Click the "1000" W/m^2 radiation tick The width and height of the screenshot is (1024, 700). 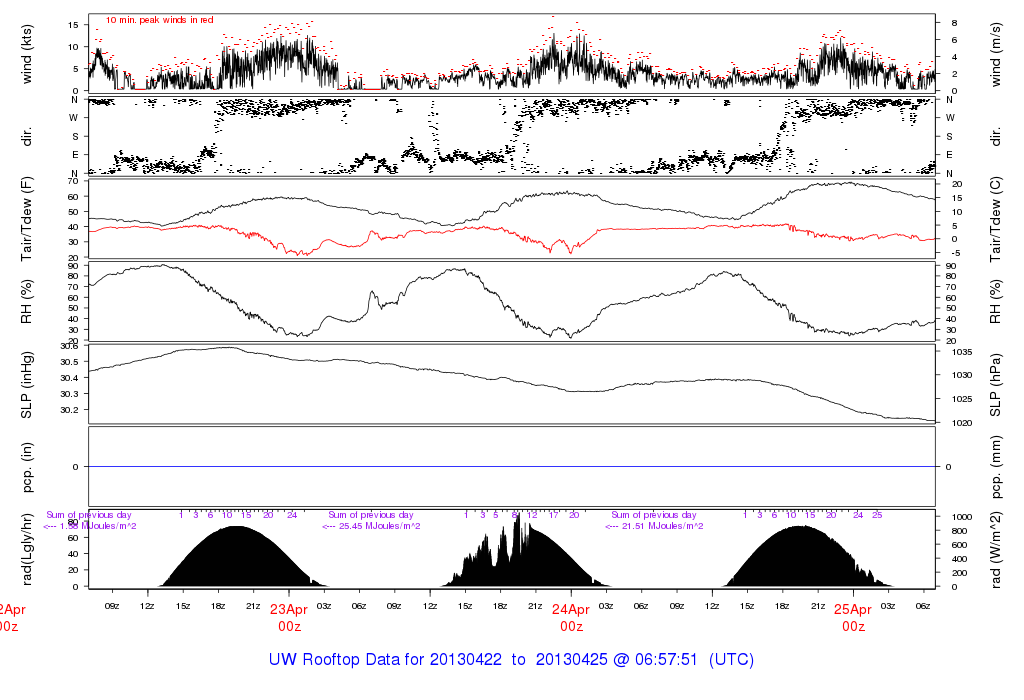962,517
